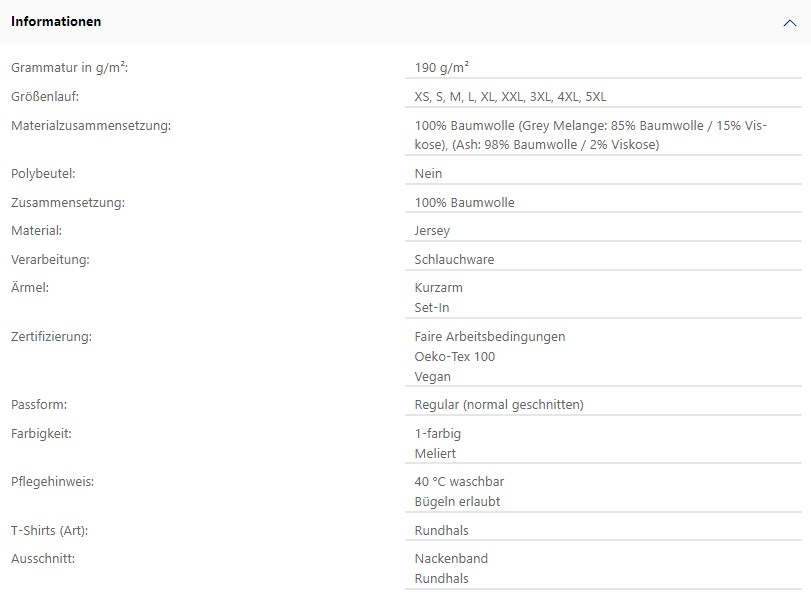Image resolution: width=811 pixels, height=604 pixels.
Task: Select the Faire Arbeitsbedingungen certification
Action: click(x=490, y=337)
